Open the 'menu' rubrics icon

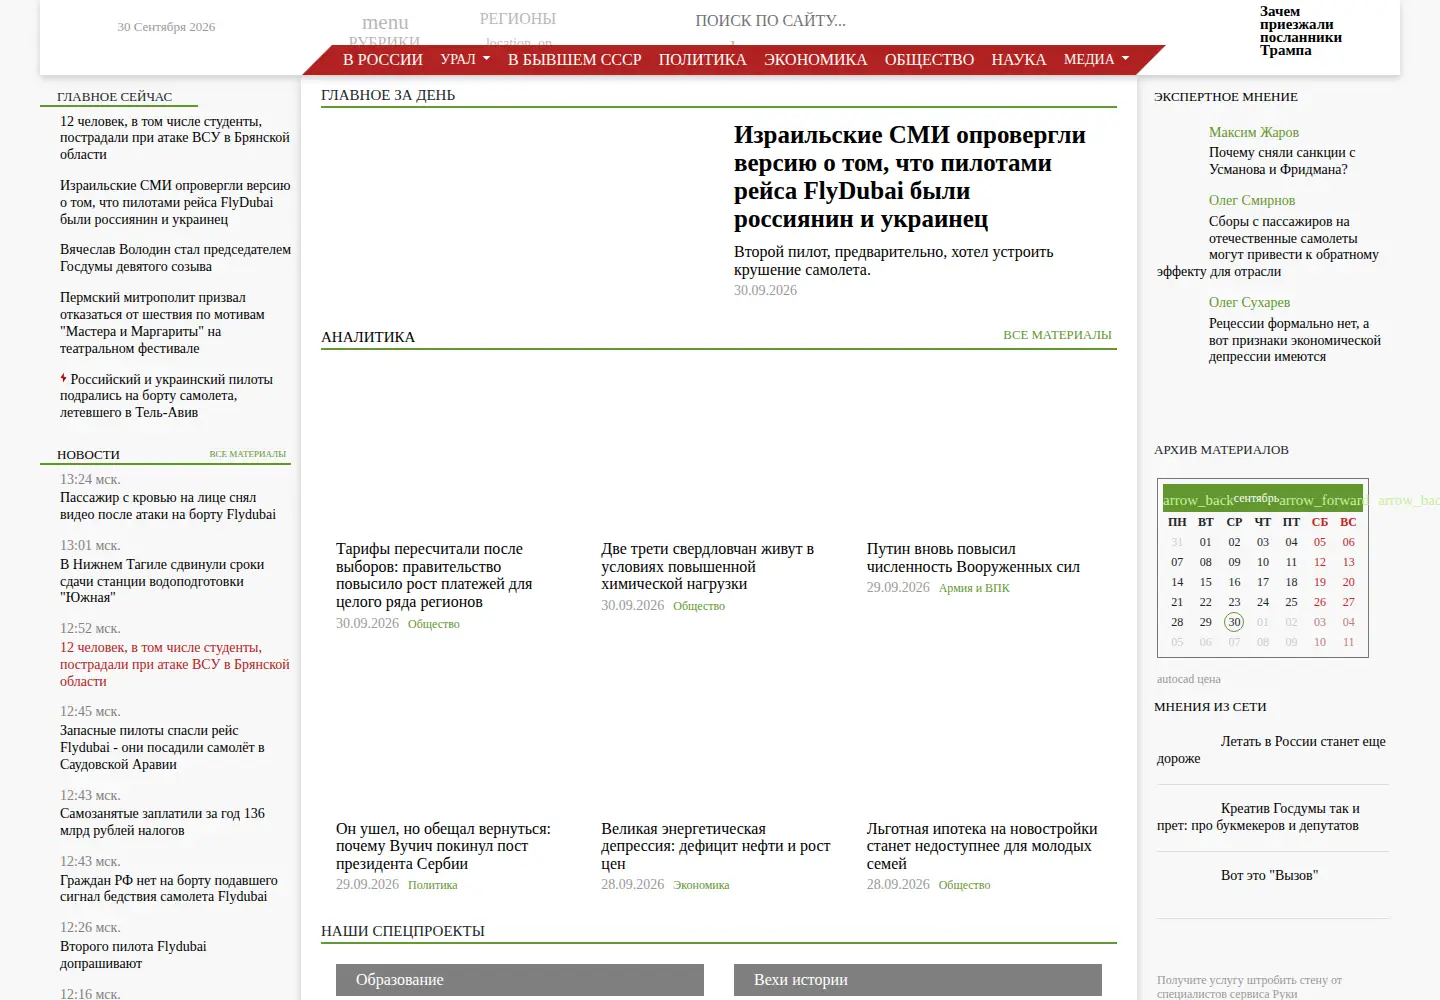click(385, 22)
